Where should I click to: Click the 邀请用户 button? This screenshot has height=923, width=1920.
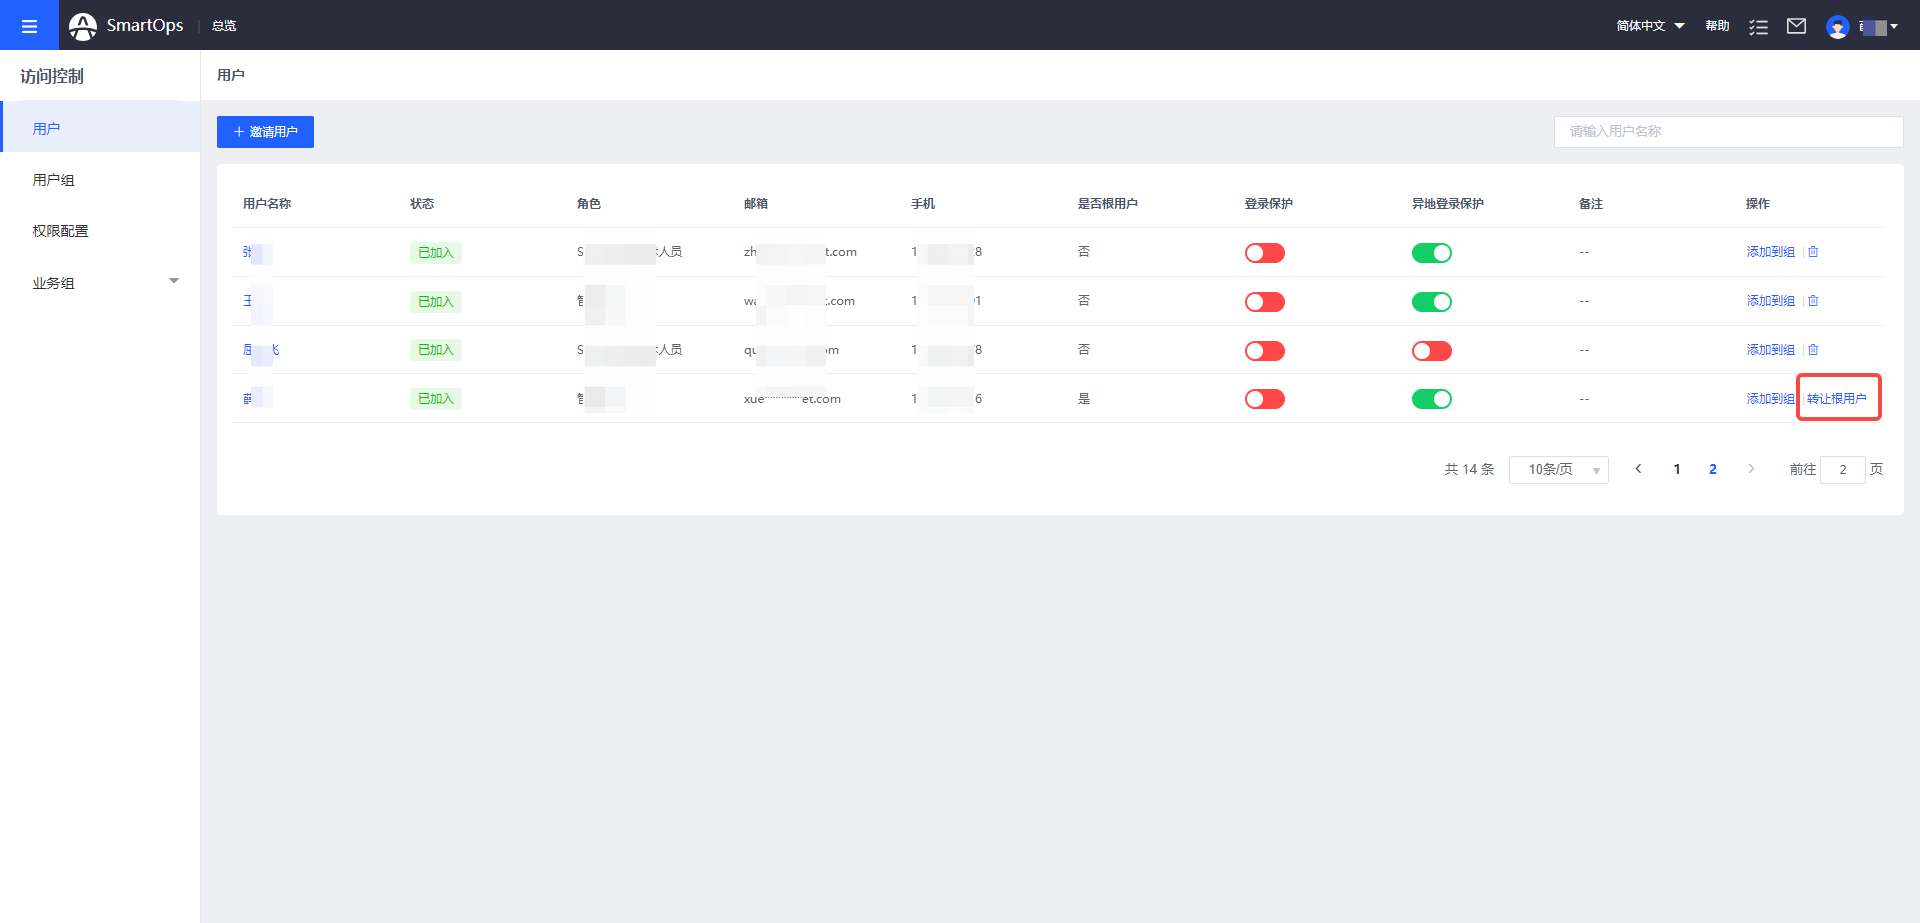[265, 132]
